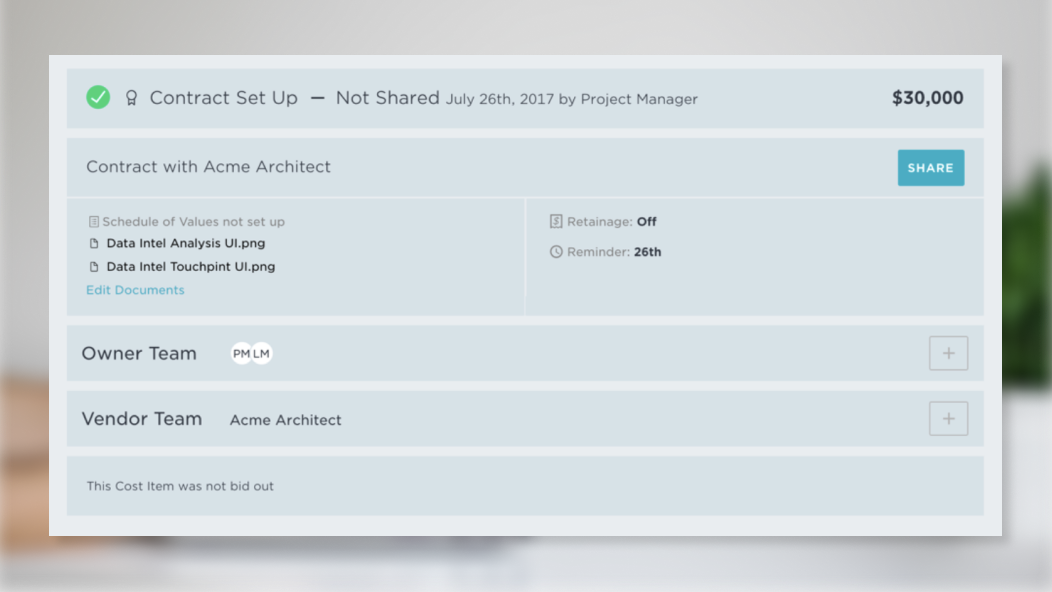Click the Reminder clock icon

tap(556, 252)
